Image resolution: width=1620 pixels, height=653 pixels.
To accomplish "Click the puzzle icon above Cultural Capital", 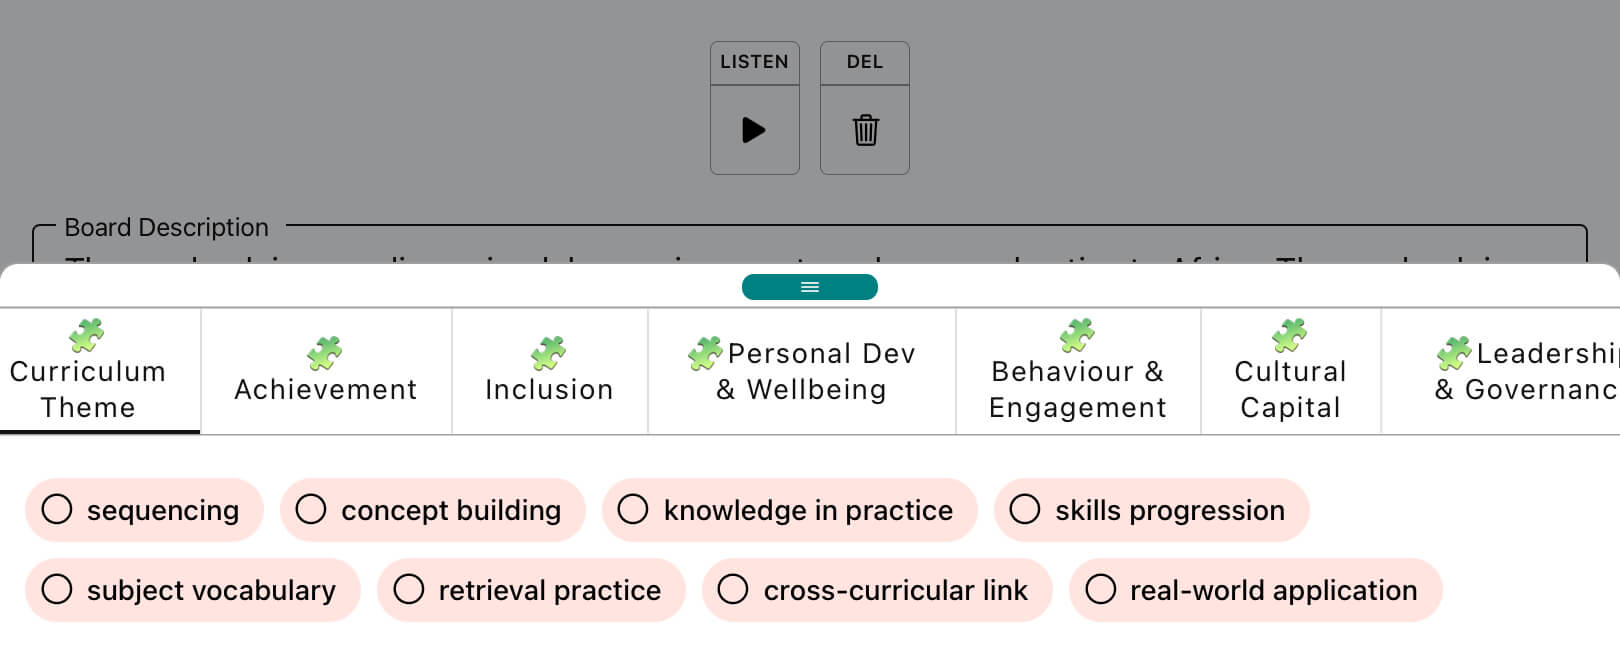I will pyautogui.click(x=1290, y=334).
